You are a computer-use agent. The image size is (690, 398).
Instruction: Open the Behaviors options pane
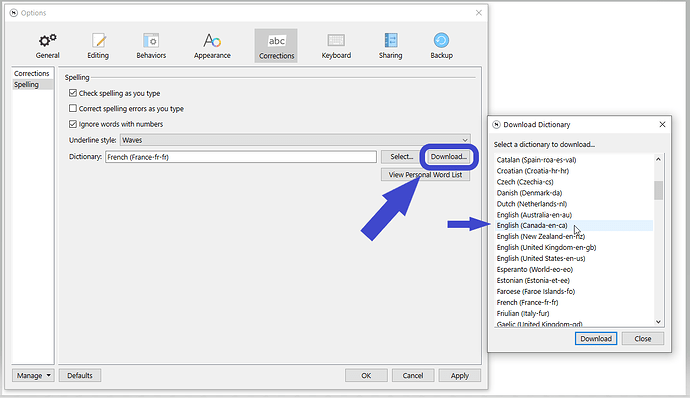click(x=151, y=46)
